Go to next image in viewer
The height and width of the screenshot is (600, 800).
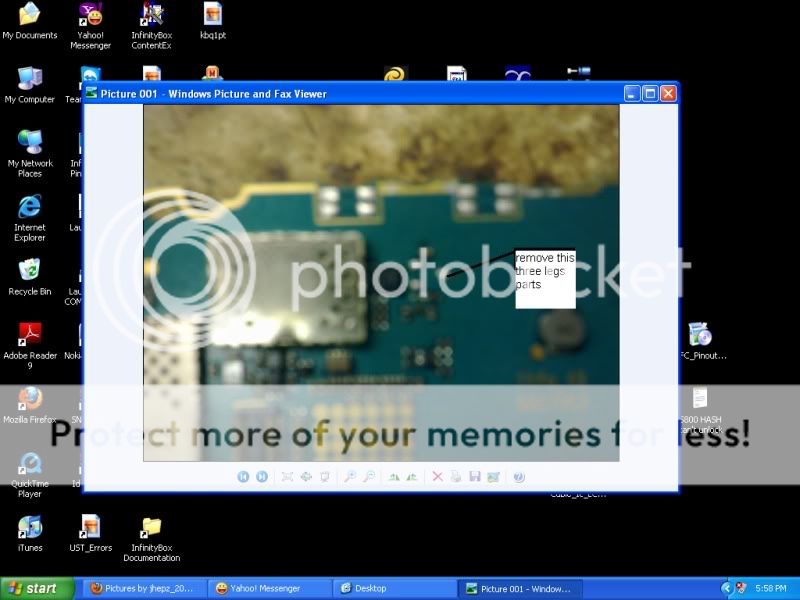click(x=261, y=477)
